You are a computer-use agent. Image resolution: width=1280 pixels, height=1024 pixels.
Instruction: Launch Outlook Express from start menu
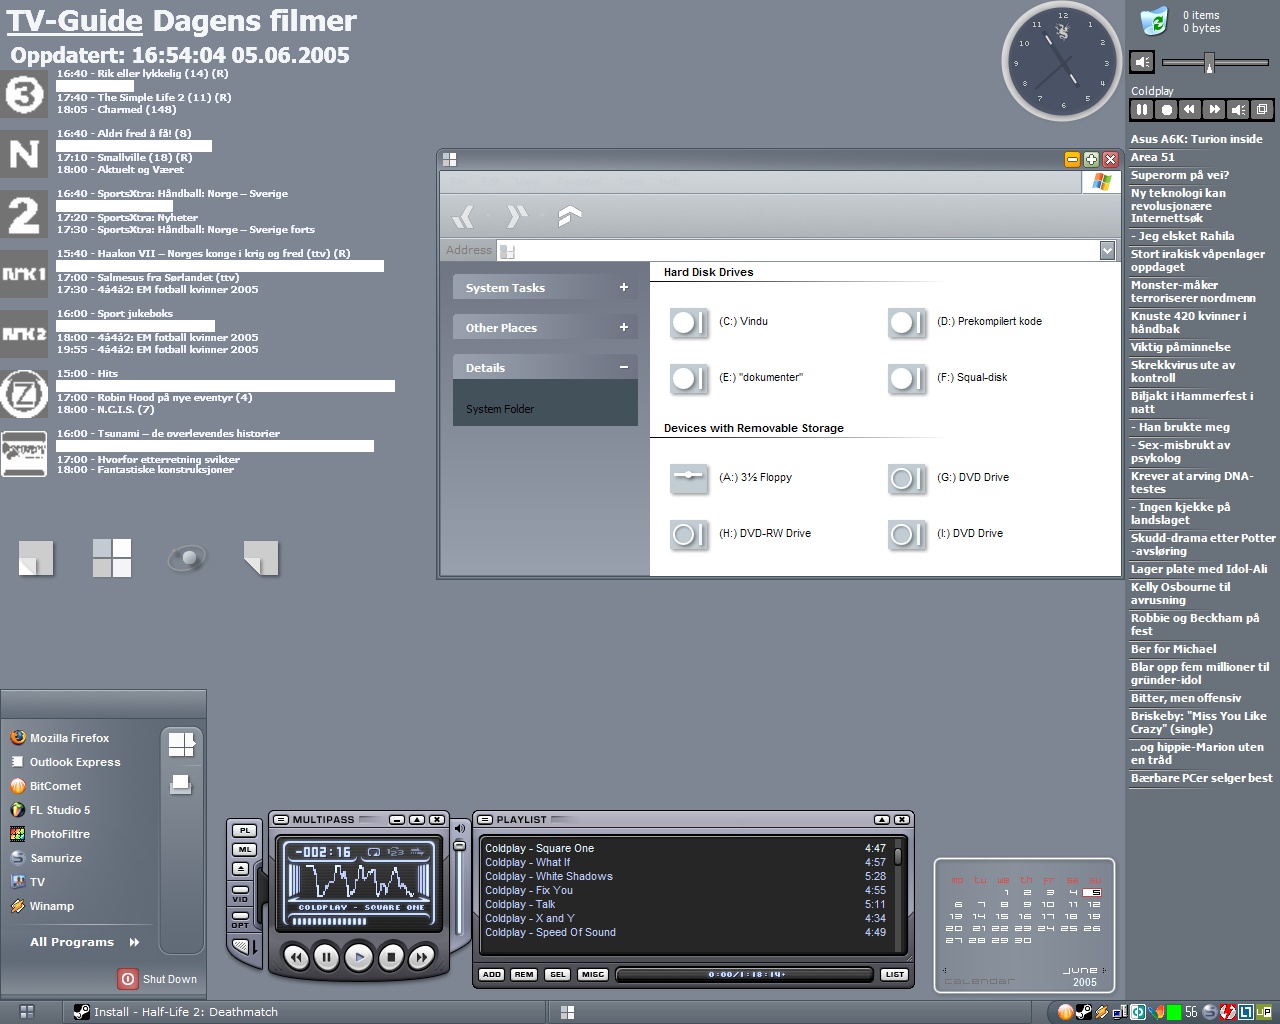[x=65, y=762]
